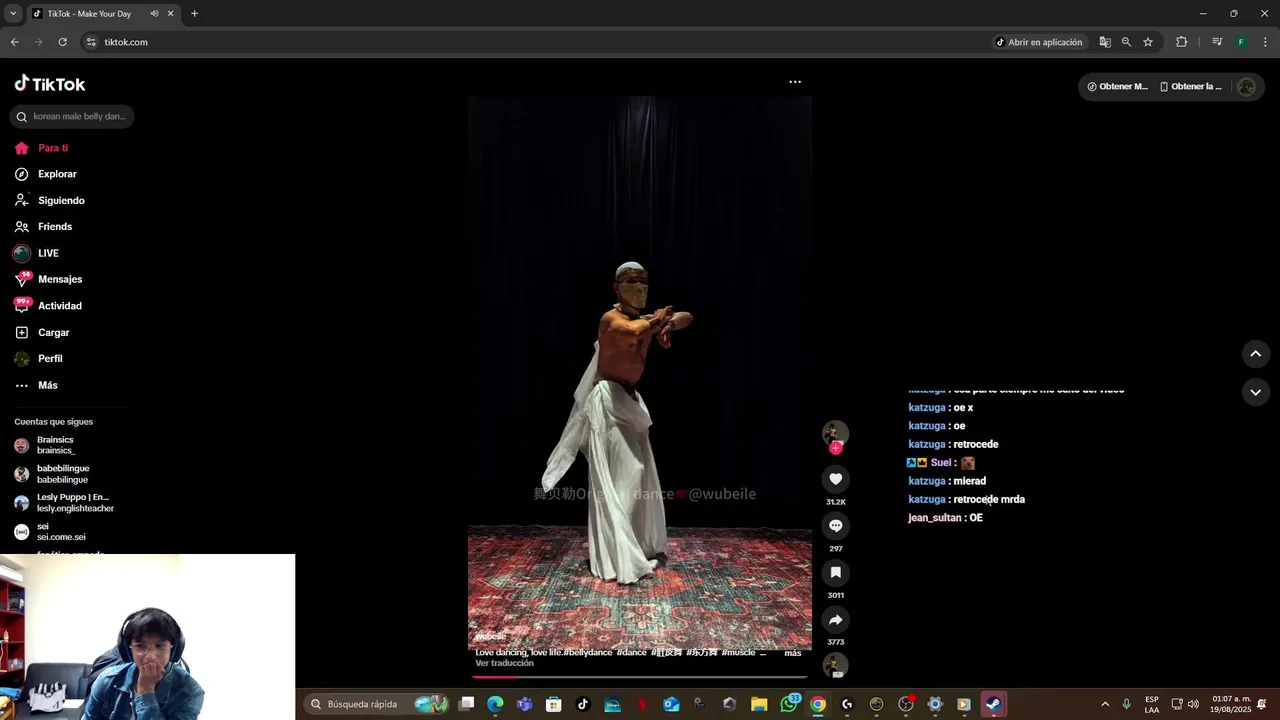Seek within the video progress bar

(640, 677)
